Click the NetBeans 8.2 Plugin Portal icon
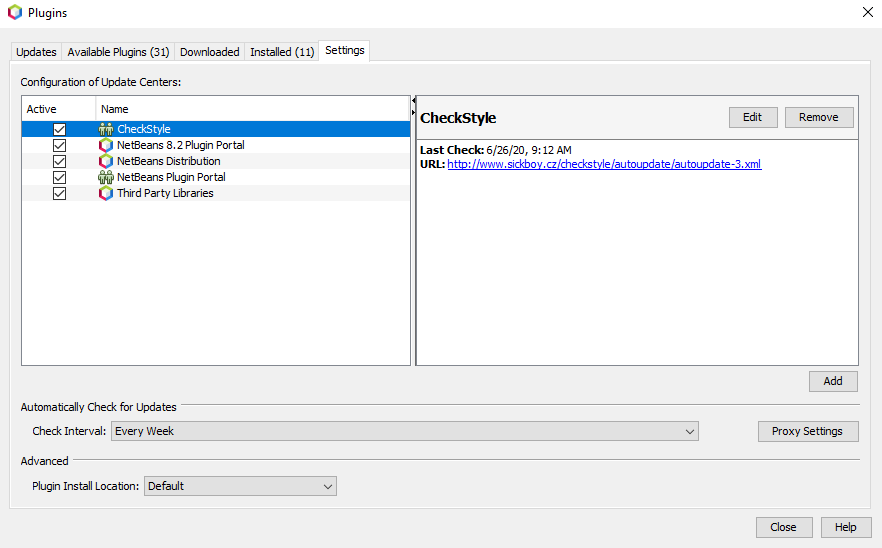 (106, 145)
